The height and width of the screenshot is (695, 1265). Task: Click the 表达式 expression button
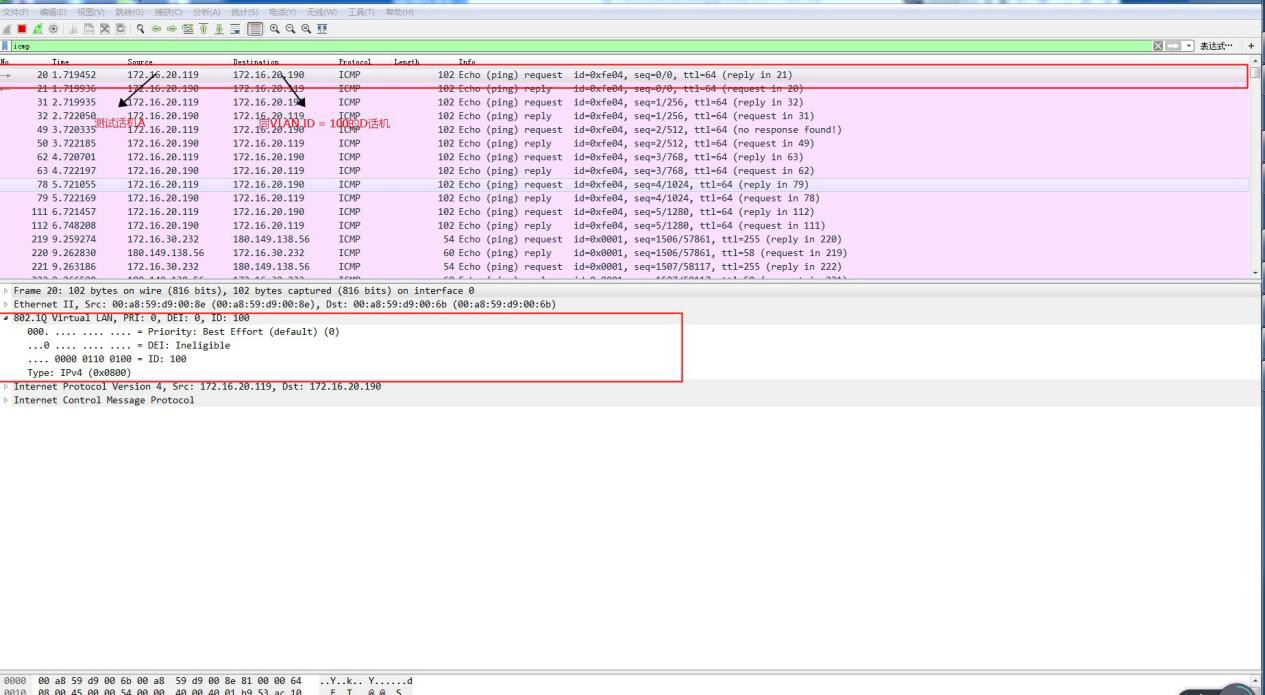tap(1216, 46)
